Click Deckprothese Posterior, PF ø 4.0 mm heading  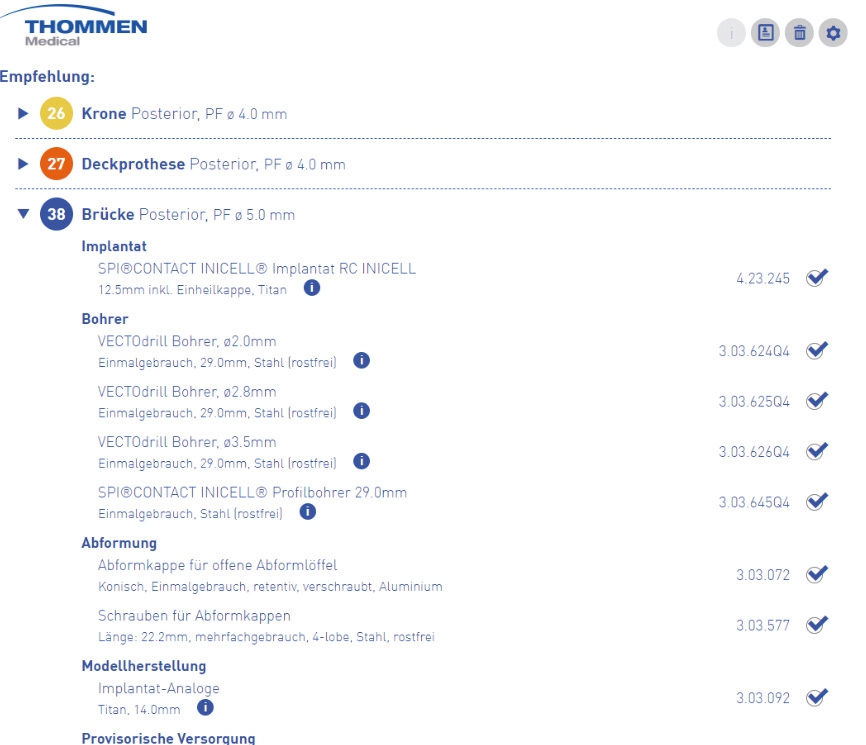[214, 164]
